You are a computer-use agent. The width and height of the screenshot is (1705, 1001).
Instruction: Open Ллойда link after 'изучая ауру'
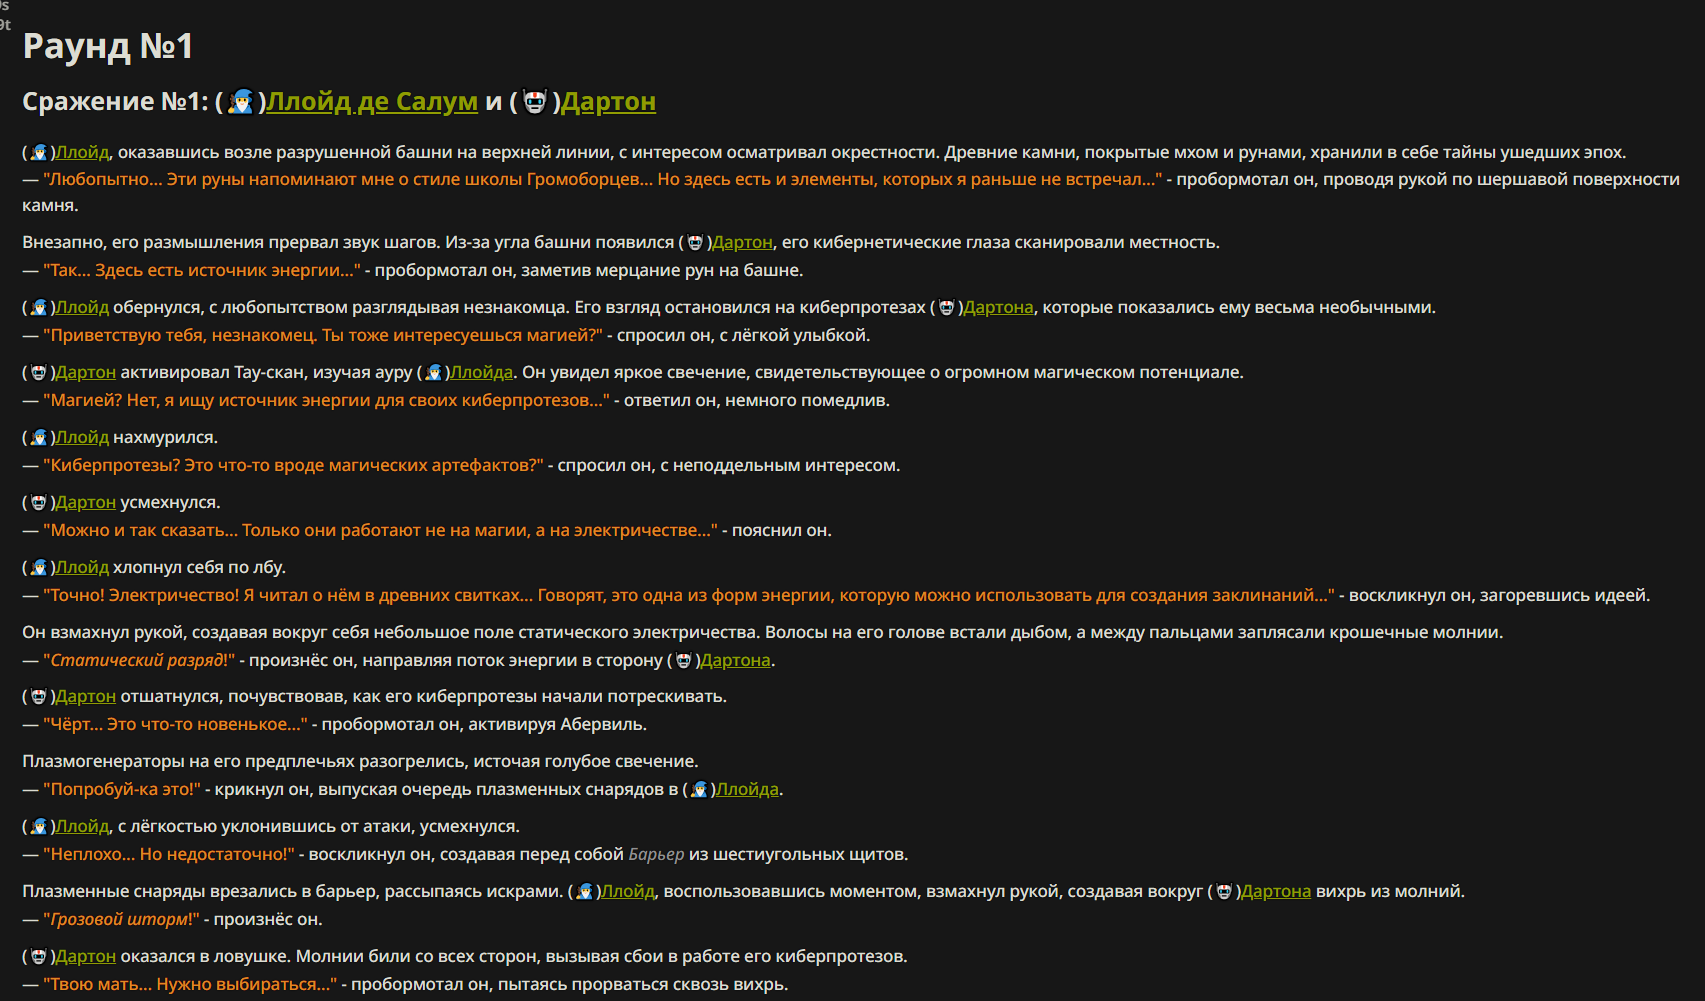[x=481, y=372]
